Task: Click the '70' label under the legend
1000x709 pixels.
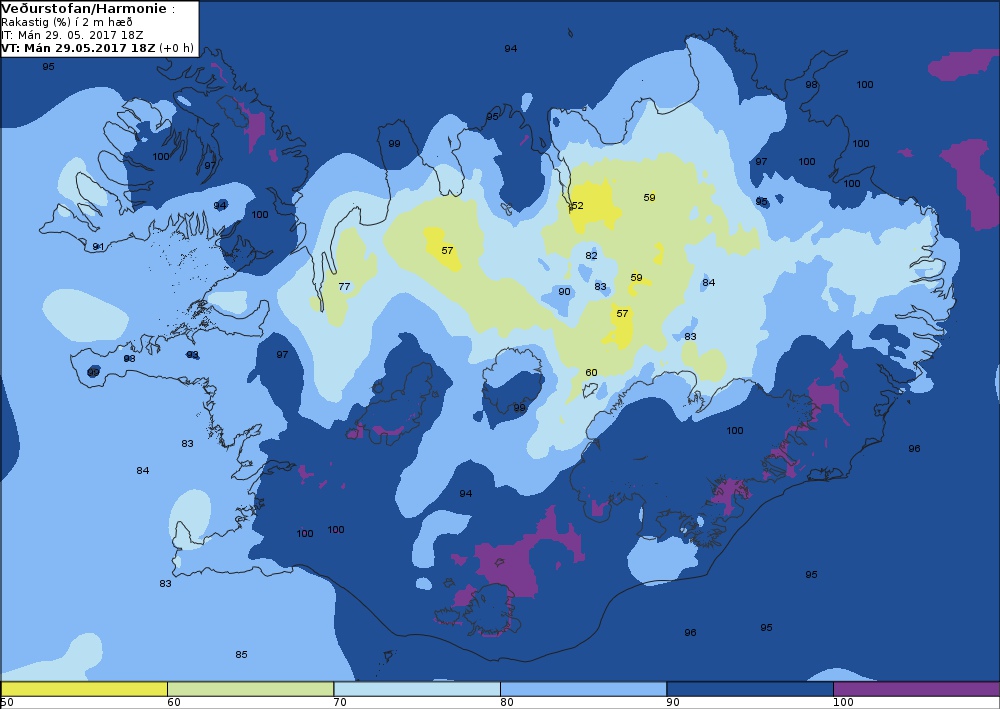Action: click(x=341, y=702)
